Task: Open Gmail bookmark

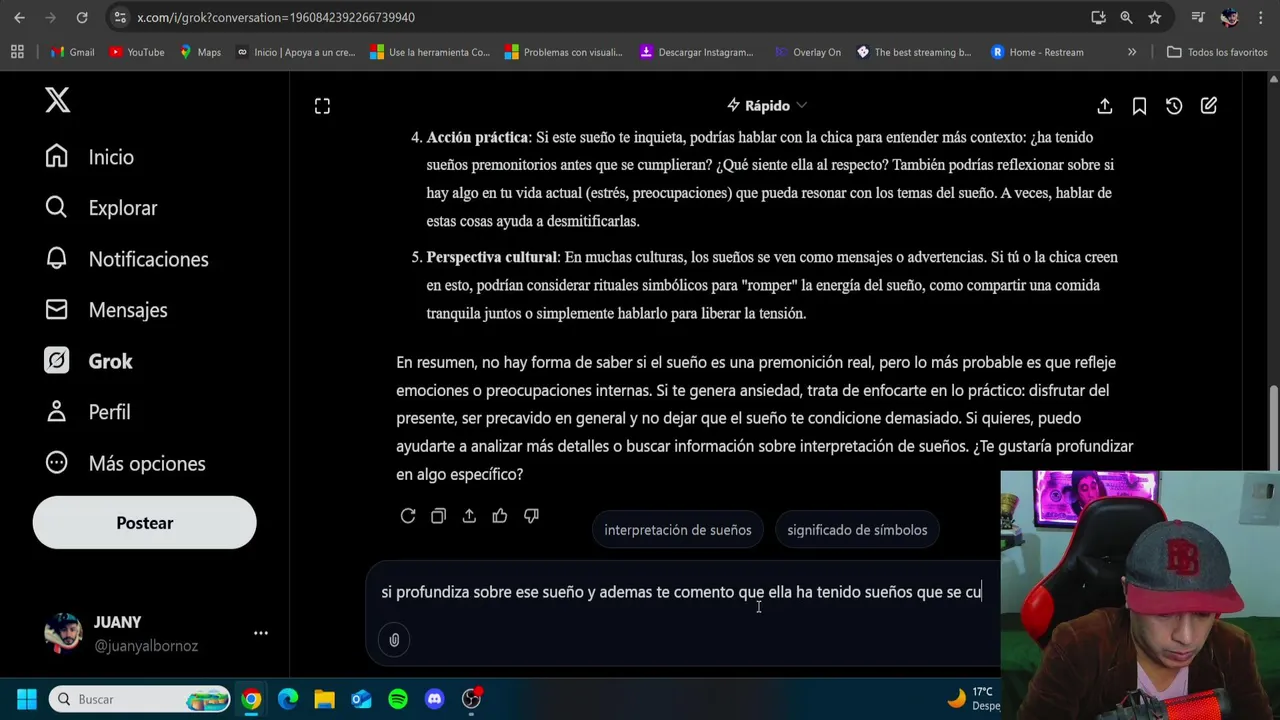Action: [x=73, y=52]
